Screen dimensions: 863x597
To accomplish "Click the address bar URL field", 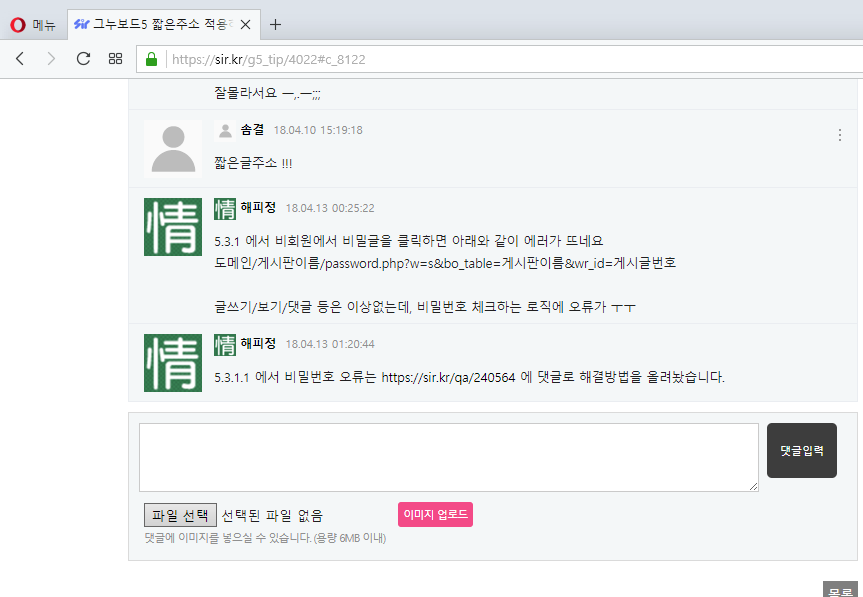I will click(x=500, y=59).
